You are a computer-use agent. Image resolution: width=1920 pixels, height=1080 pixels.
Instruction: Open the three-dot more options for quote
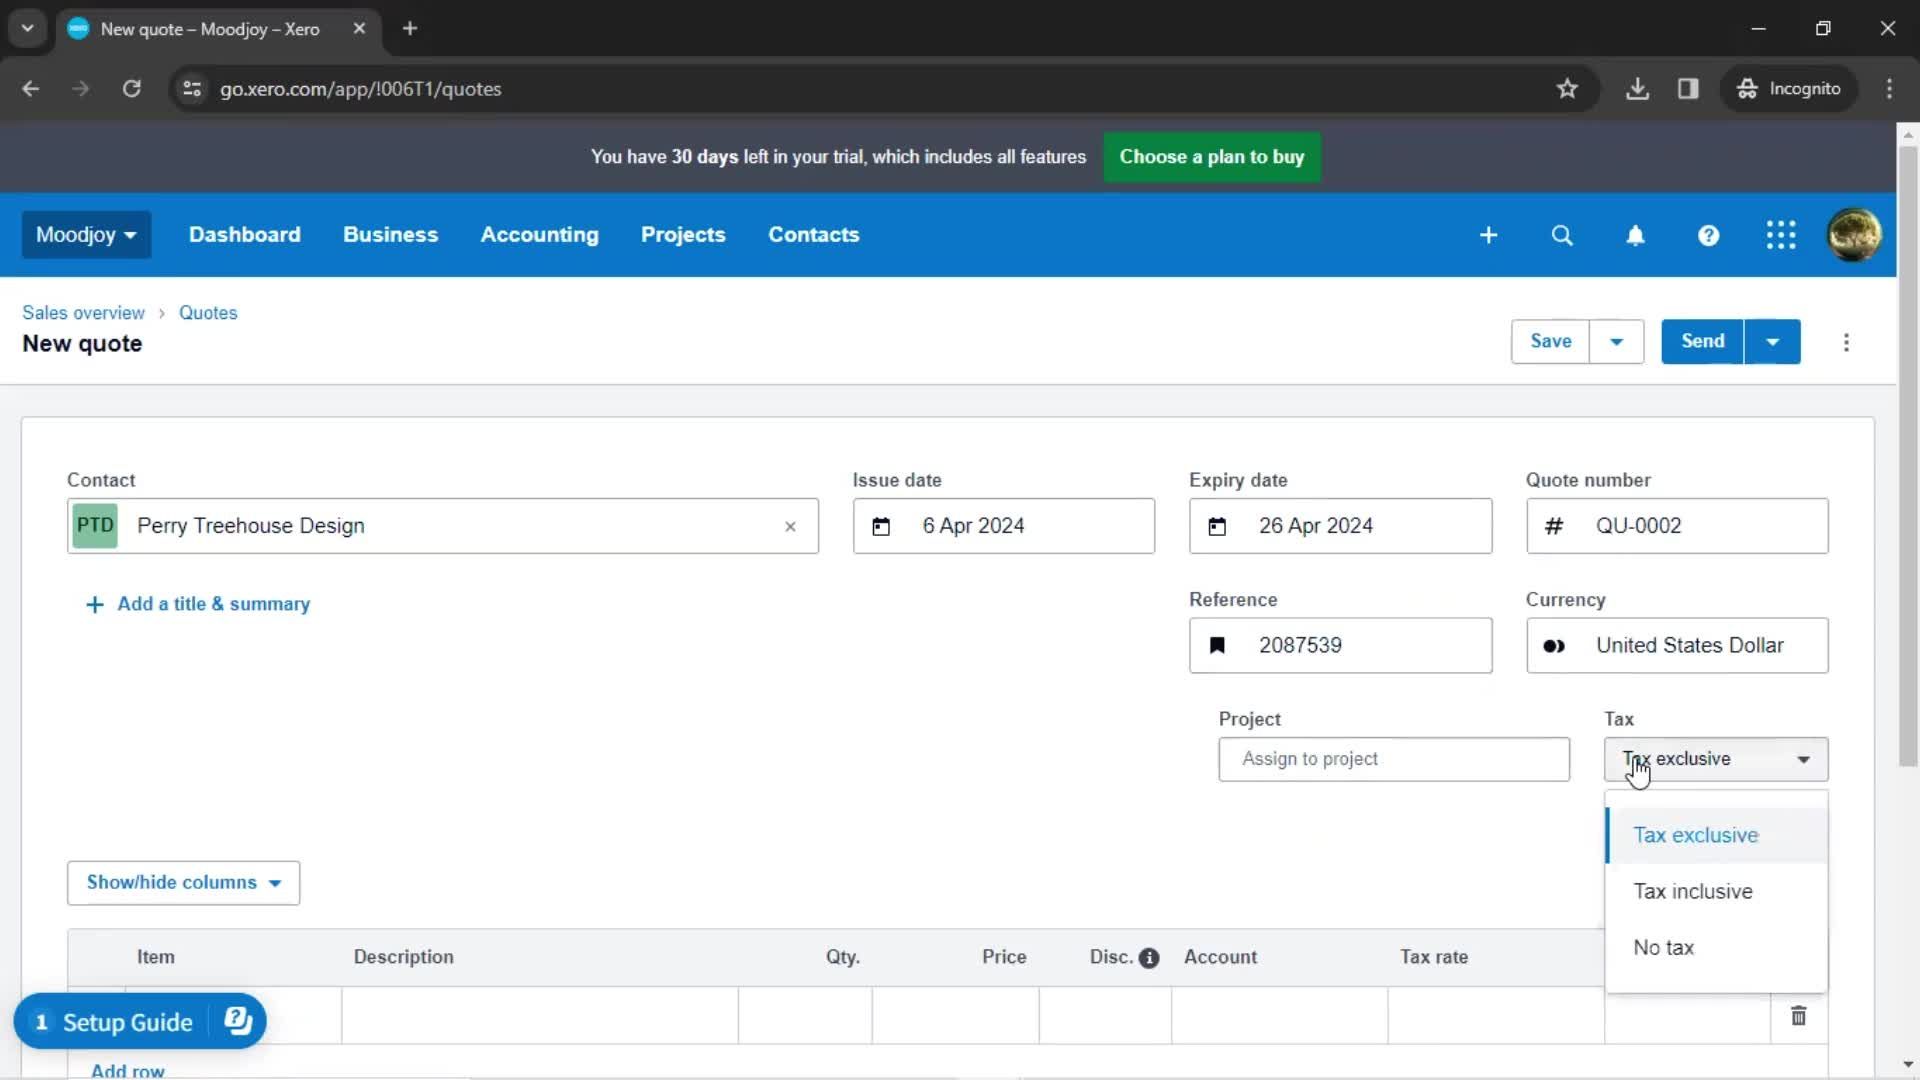tap(1846, 342)
